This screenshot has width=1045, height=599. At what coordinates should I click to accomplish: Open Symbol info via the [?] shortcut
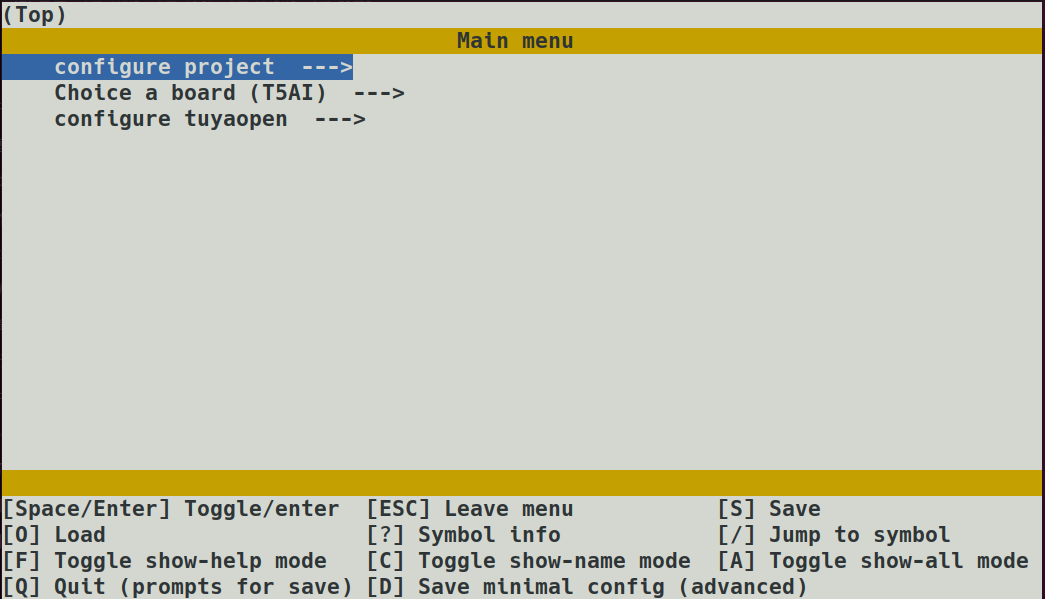pyautogui.click(x=465, y=534)
